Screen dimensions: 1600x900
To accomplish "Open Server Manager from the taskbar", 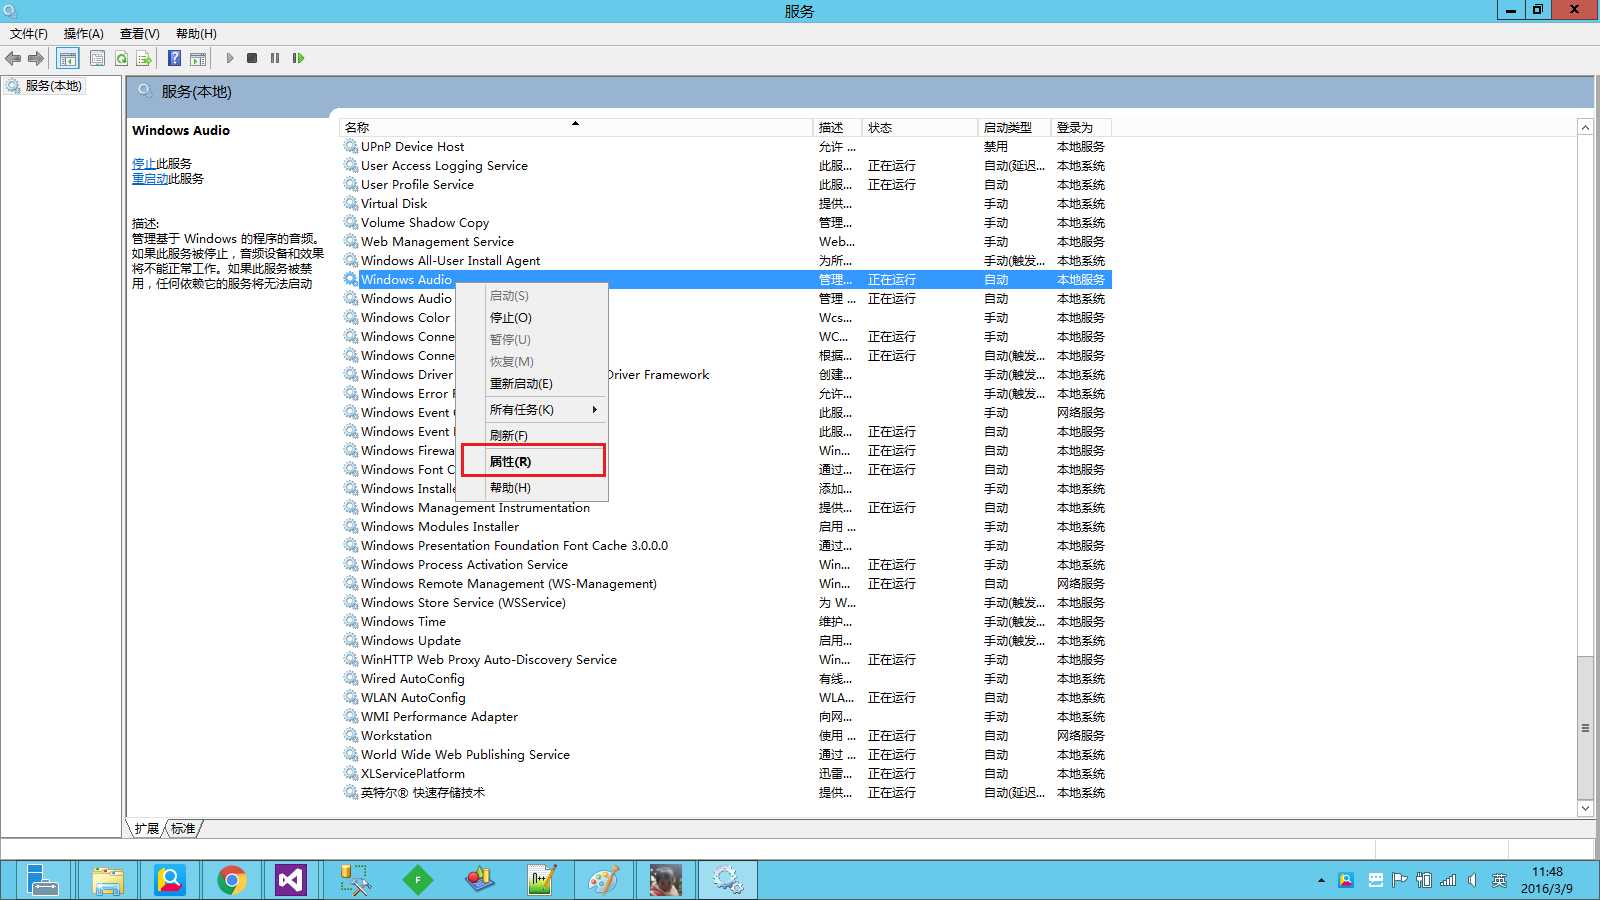I will (x=42, y=880).
